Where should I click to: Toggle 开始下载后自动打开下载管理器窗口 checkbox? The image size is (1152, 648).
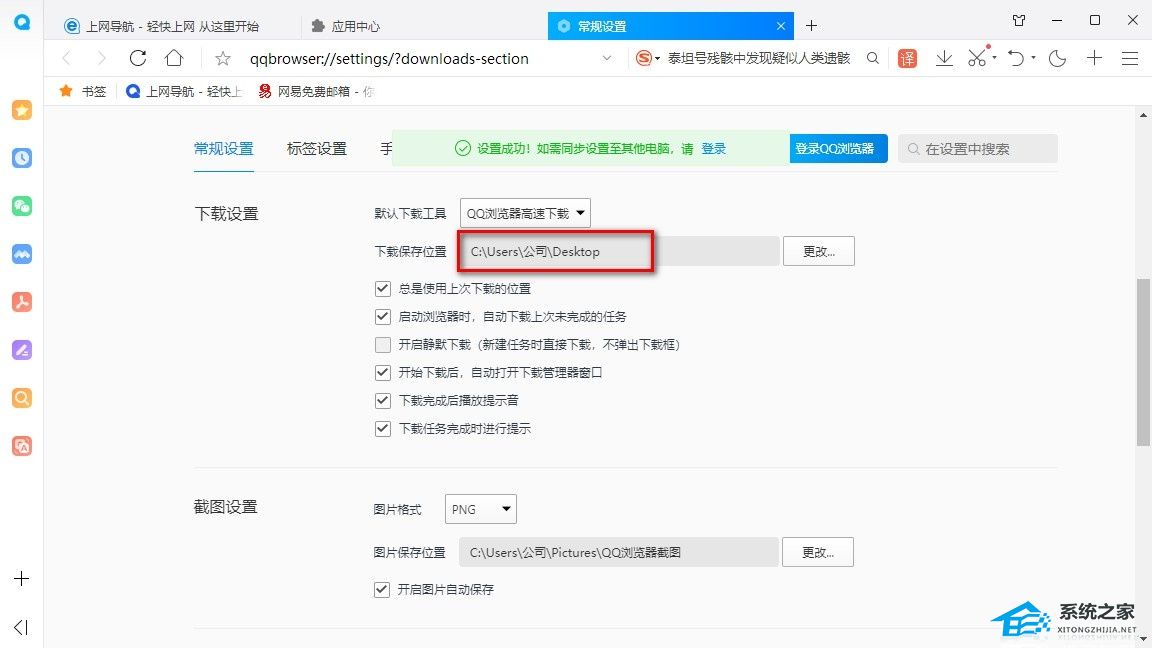pos(383,372)
